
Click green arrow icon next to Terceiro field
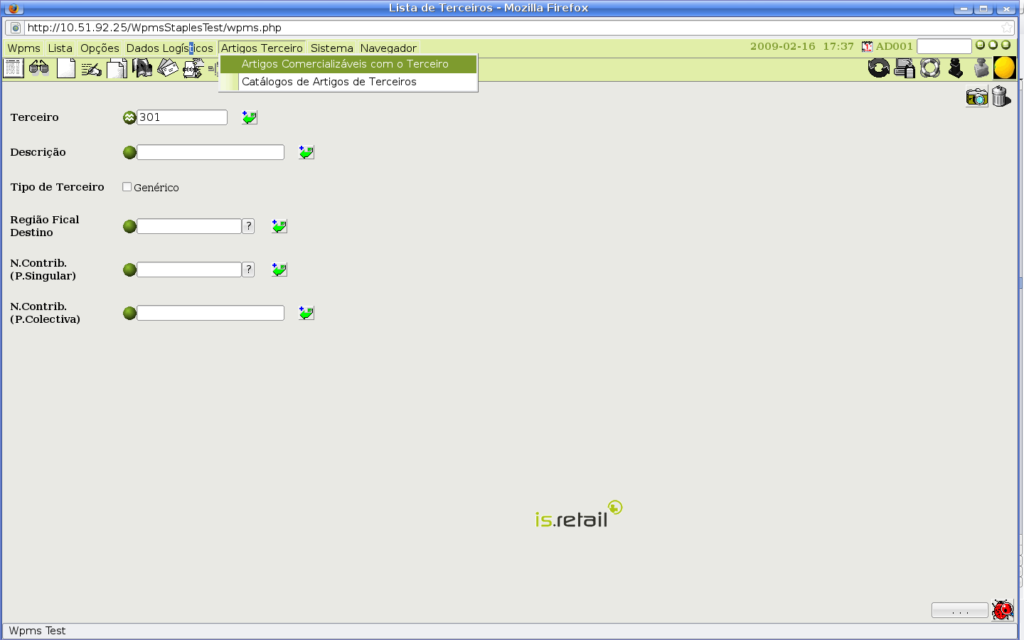(x=249, y=118)
